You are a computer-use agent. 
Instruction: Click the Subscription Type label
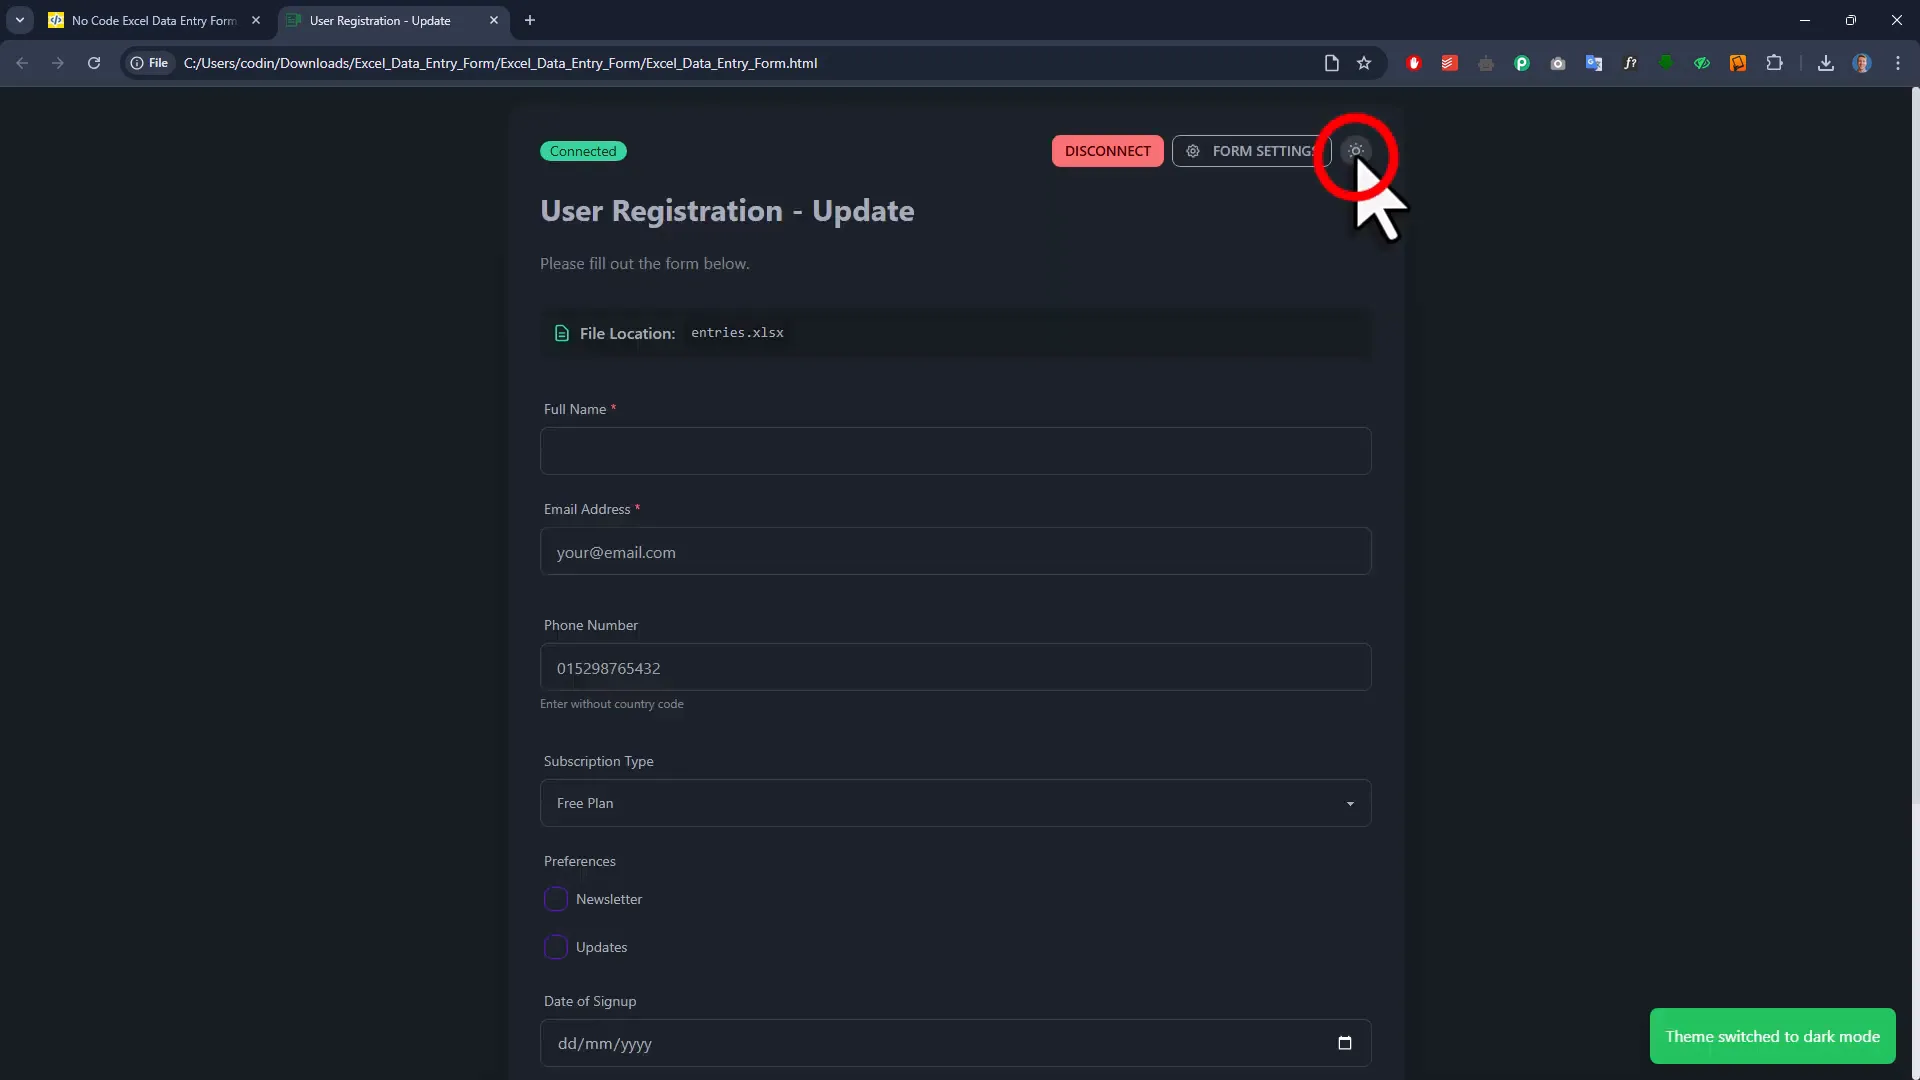tap(598, 761)
